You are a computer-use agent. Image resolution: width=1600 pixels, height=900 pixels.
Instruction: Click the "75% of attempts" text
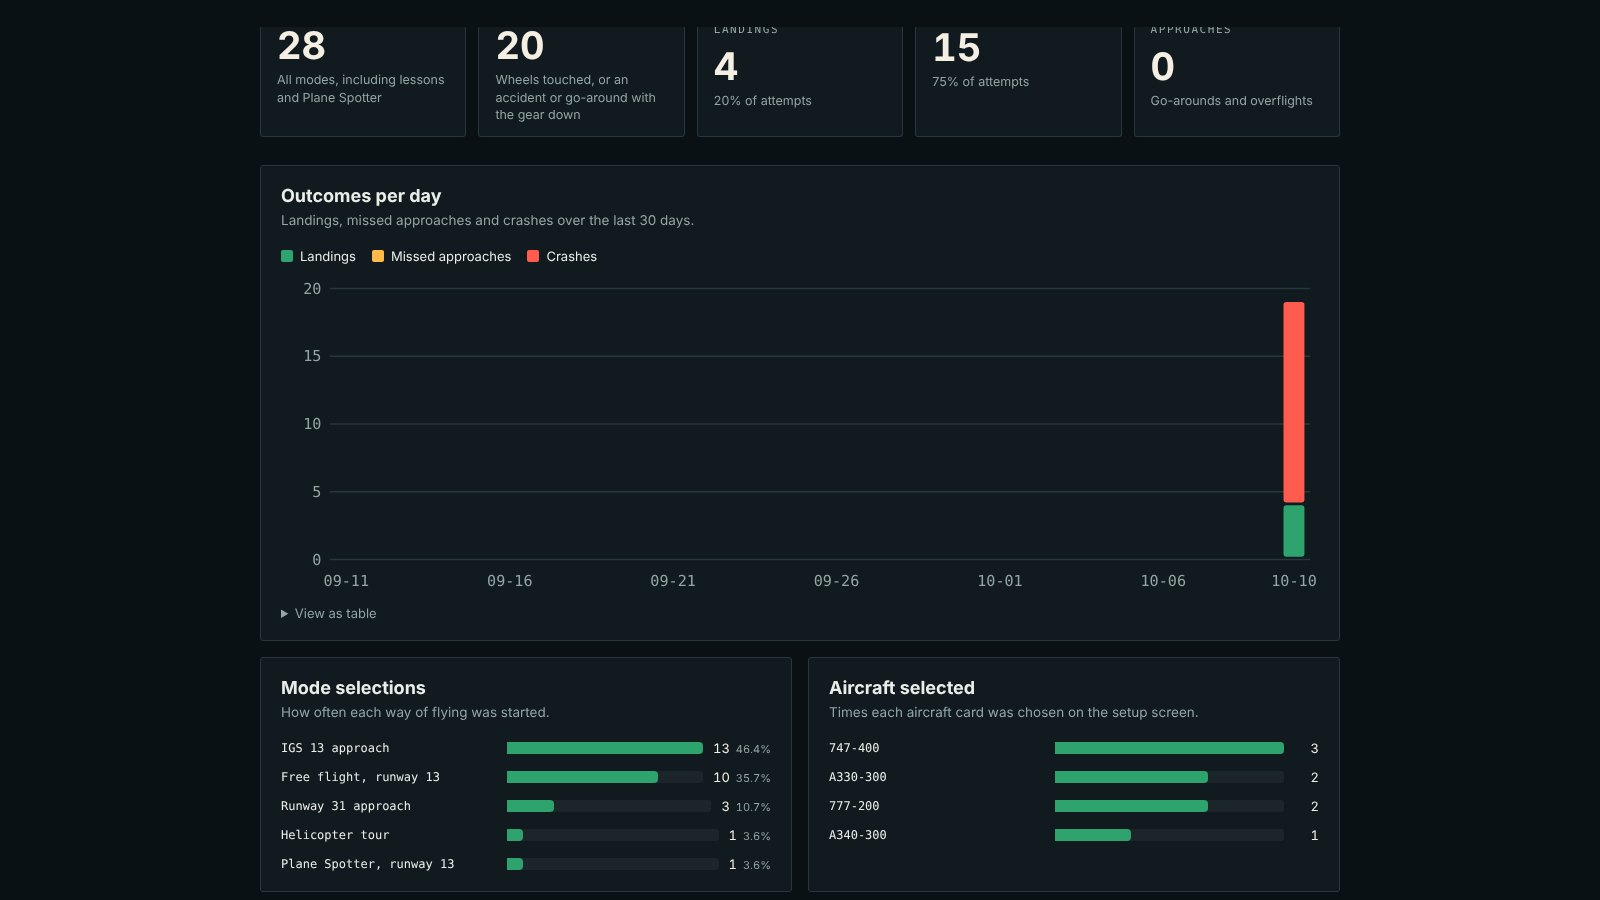pos(981,82)
